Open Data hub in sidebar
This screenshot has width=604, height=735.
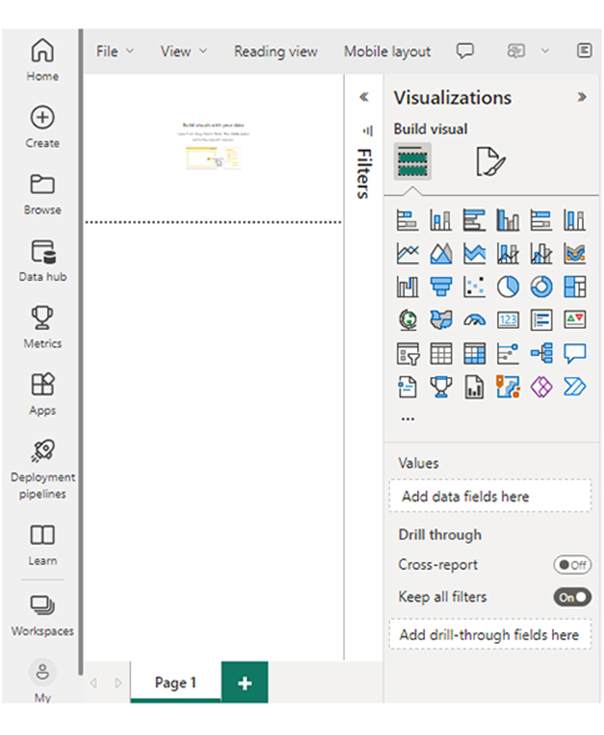pyautogui.click(x=43, y=261)
